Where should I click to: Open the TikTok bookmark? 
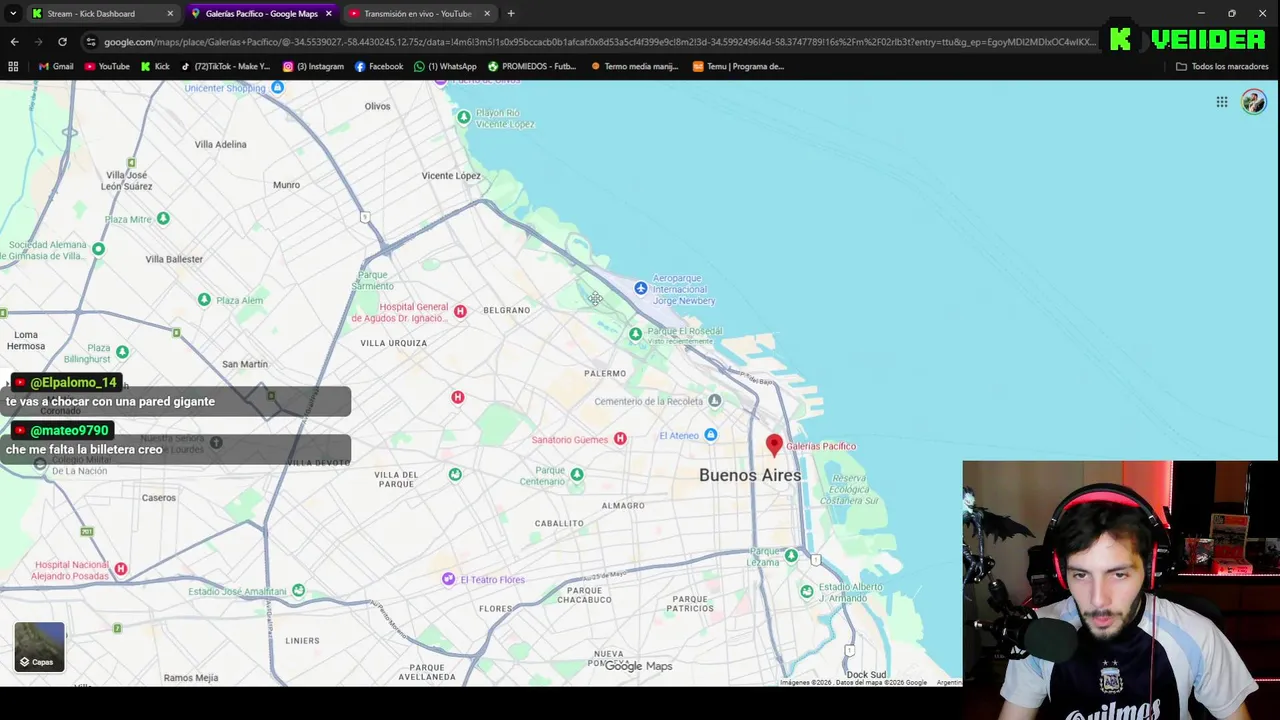tap(226, 67)
